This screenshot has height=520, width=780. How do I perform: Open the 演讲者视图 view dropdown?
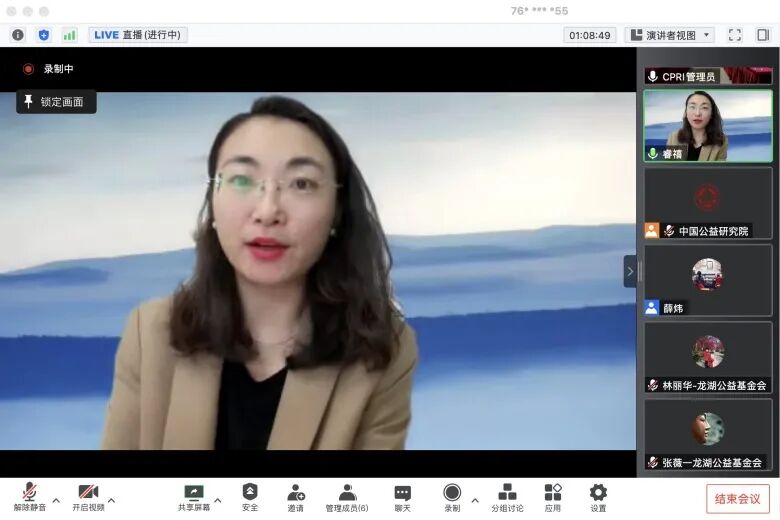point(670,35)
